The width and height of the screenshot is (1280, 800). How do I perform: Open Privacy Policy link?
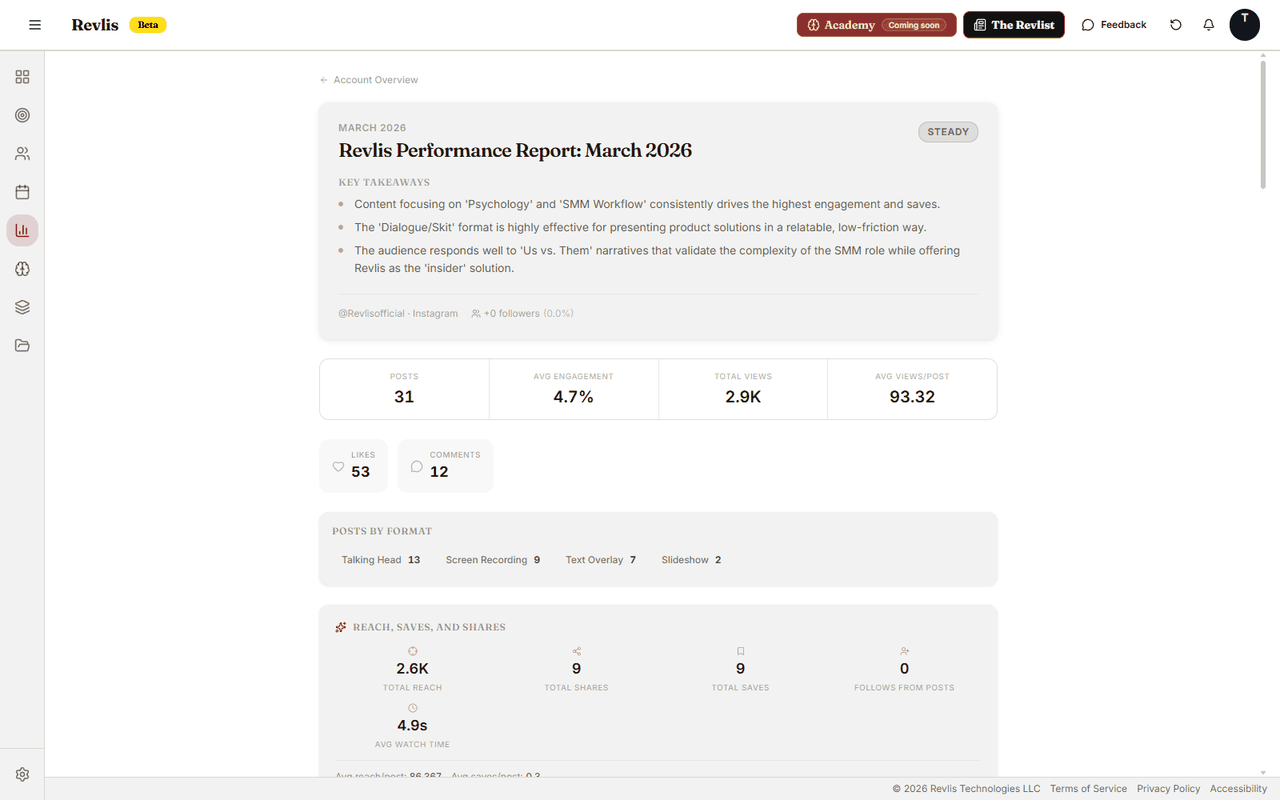pos(1168,789)
